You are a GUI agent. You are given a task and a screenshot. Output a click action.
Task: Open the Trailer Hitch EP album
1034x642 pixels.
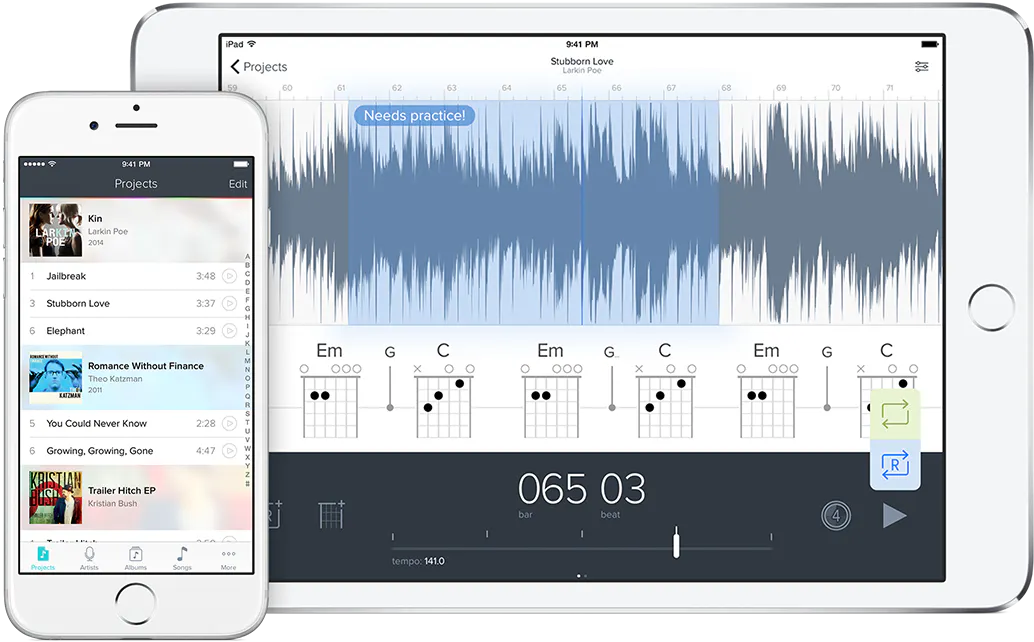[x=137, y=497]
